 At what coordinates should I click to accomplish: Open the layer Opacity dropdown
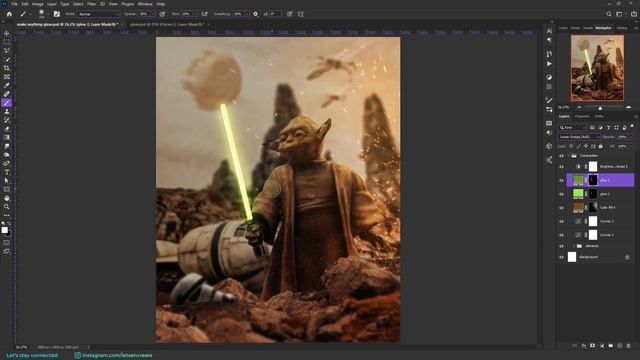(x=630, y=137)
